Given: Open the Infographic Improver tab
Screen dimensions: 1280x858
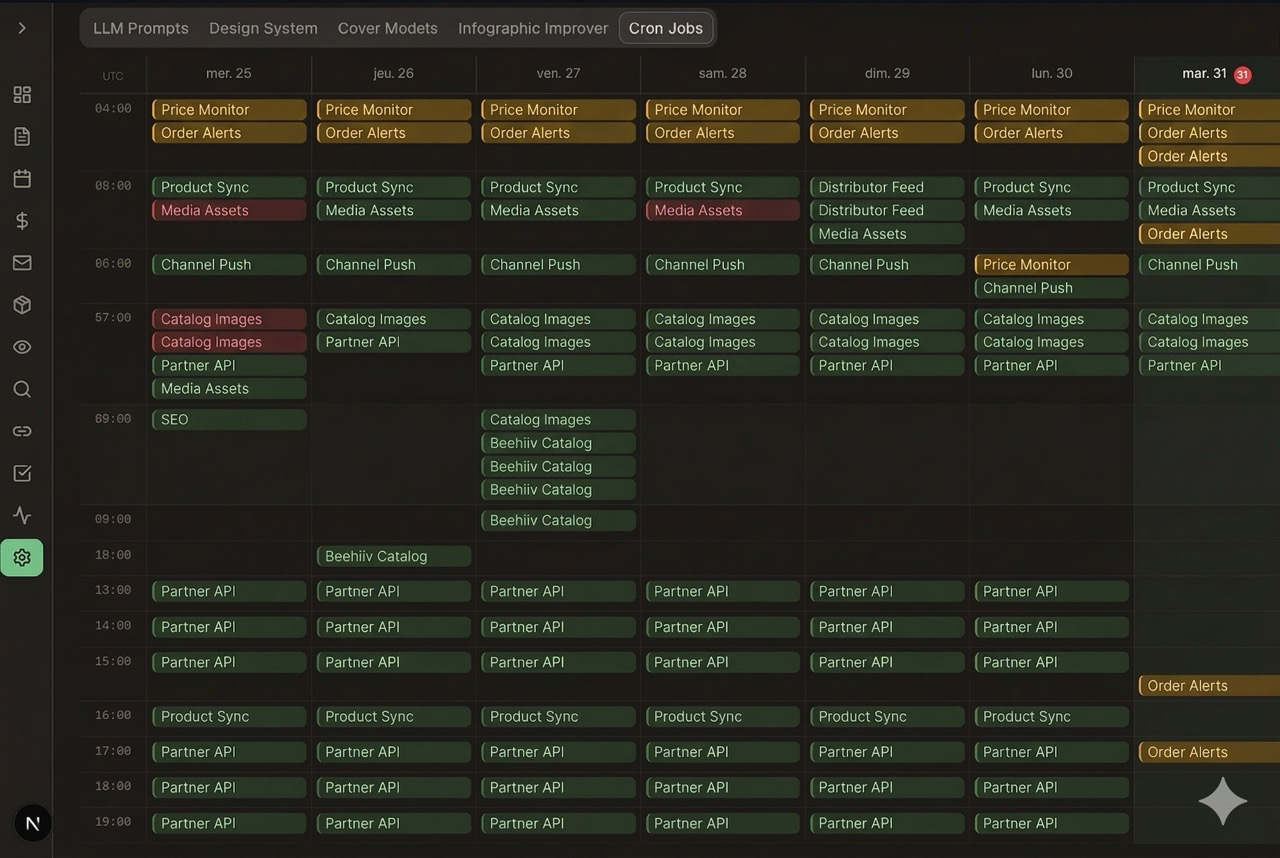Looking at the screenshot, I should (533, 28).
